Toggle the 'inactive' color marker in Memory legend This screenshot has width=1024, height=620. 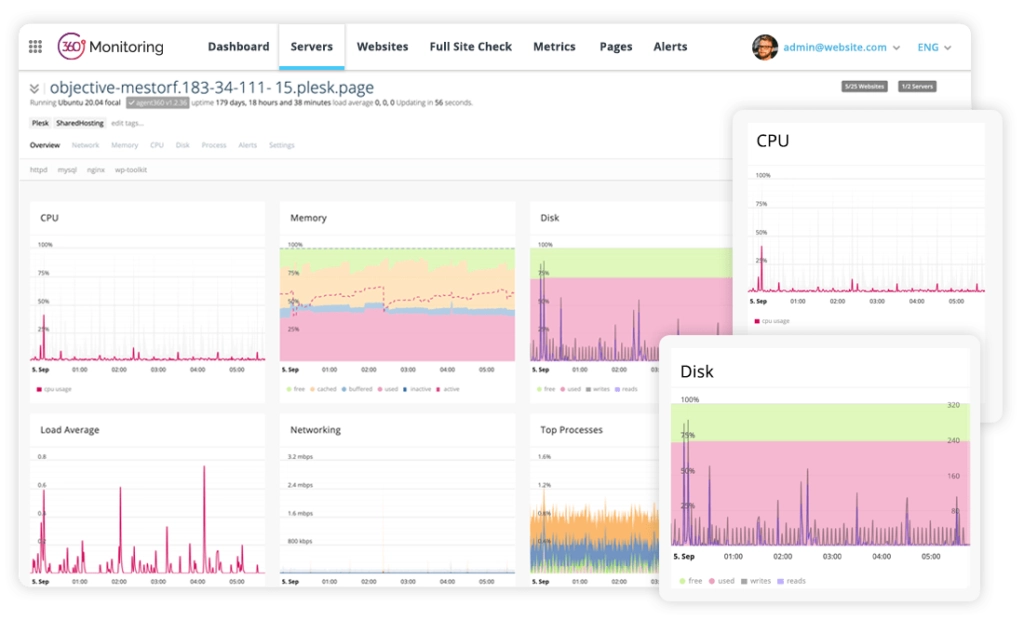pyautogui.click(x=404, y=389)
